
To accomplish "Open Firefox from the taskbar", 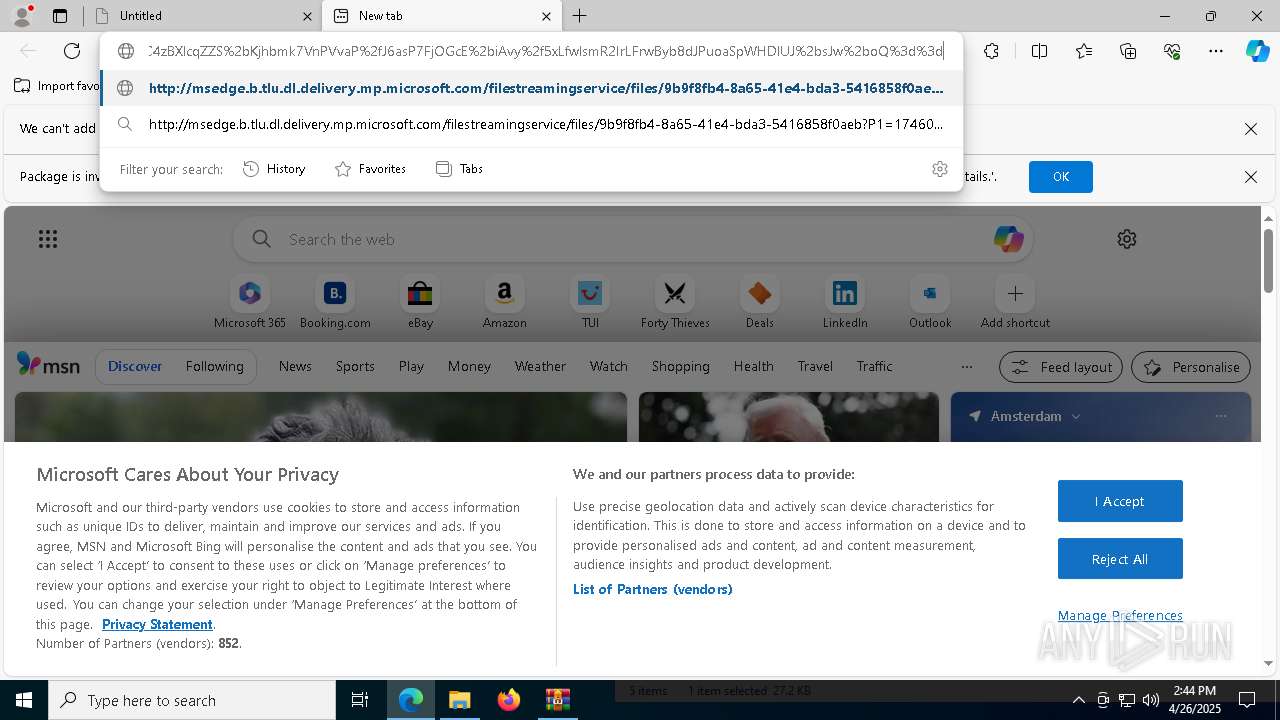I will coord(509,700).
